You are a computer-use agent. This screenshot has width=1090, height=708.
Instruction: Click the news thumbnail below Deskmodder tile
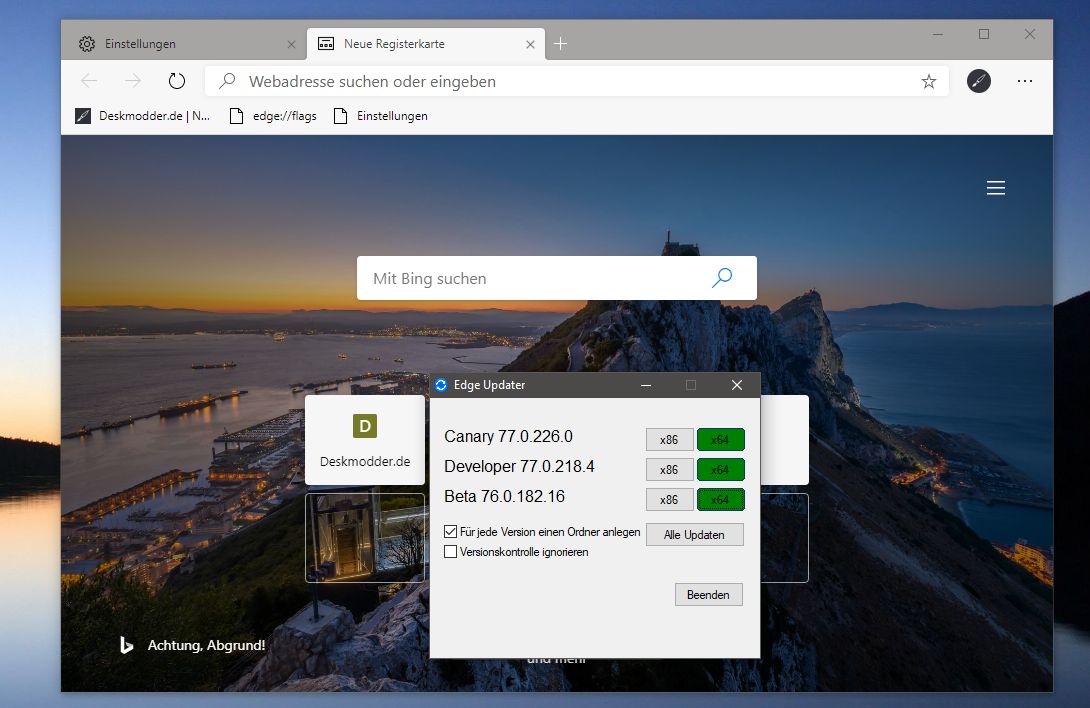click(x=365, y=538)
